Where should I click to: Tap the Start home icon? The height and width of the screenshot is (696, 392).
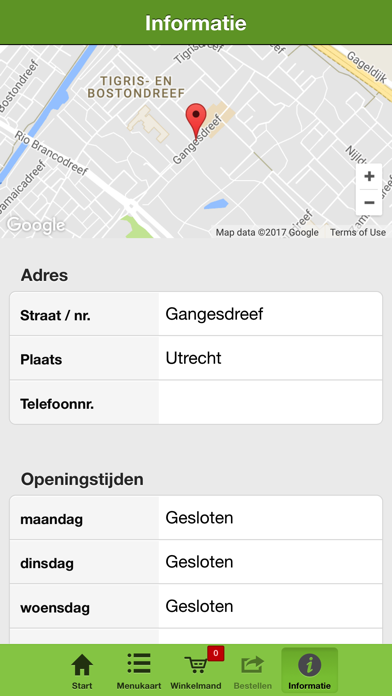[82, 665]
